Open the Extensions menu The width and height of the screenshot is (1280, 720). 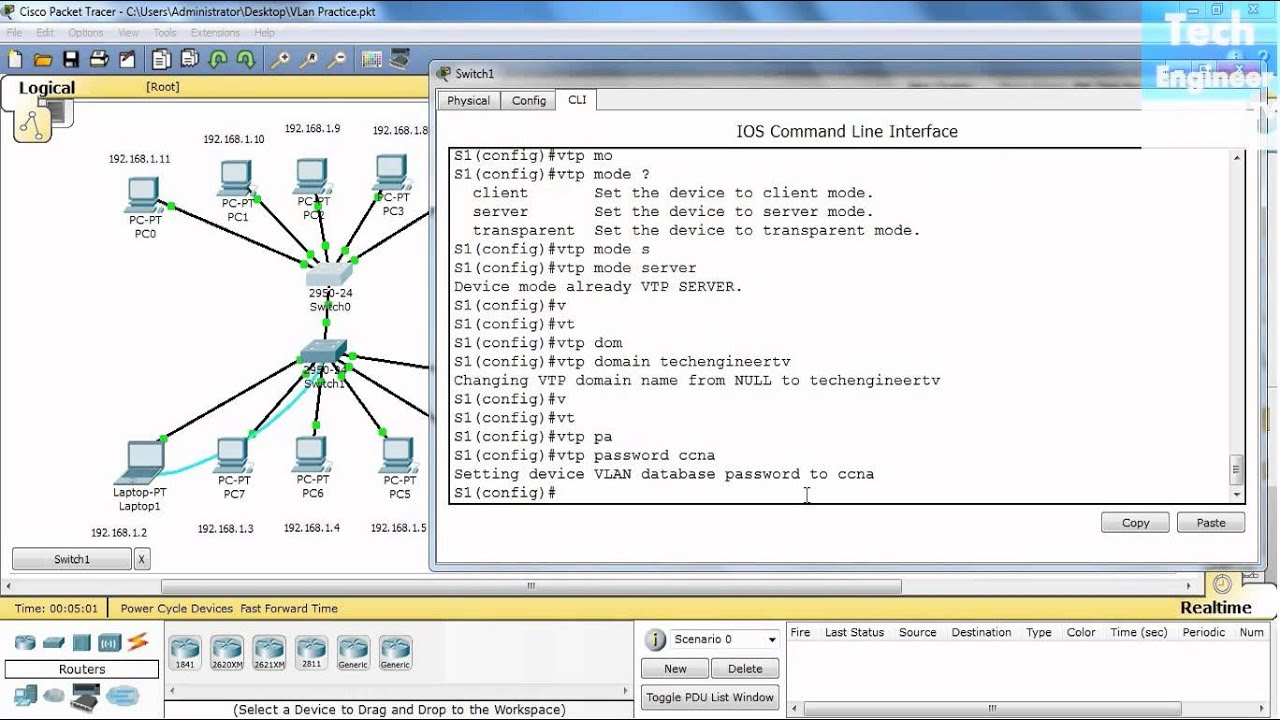[x=215, y=33]
